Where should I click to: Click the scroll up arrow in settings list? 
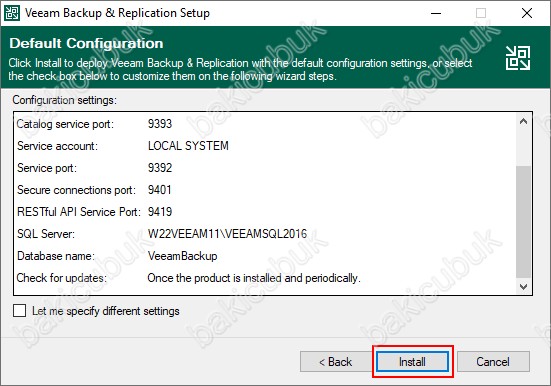pyautogui.click(x=523, y=122)
